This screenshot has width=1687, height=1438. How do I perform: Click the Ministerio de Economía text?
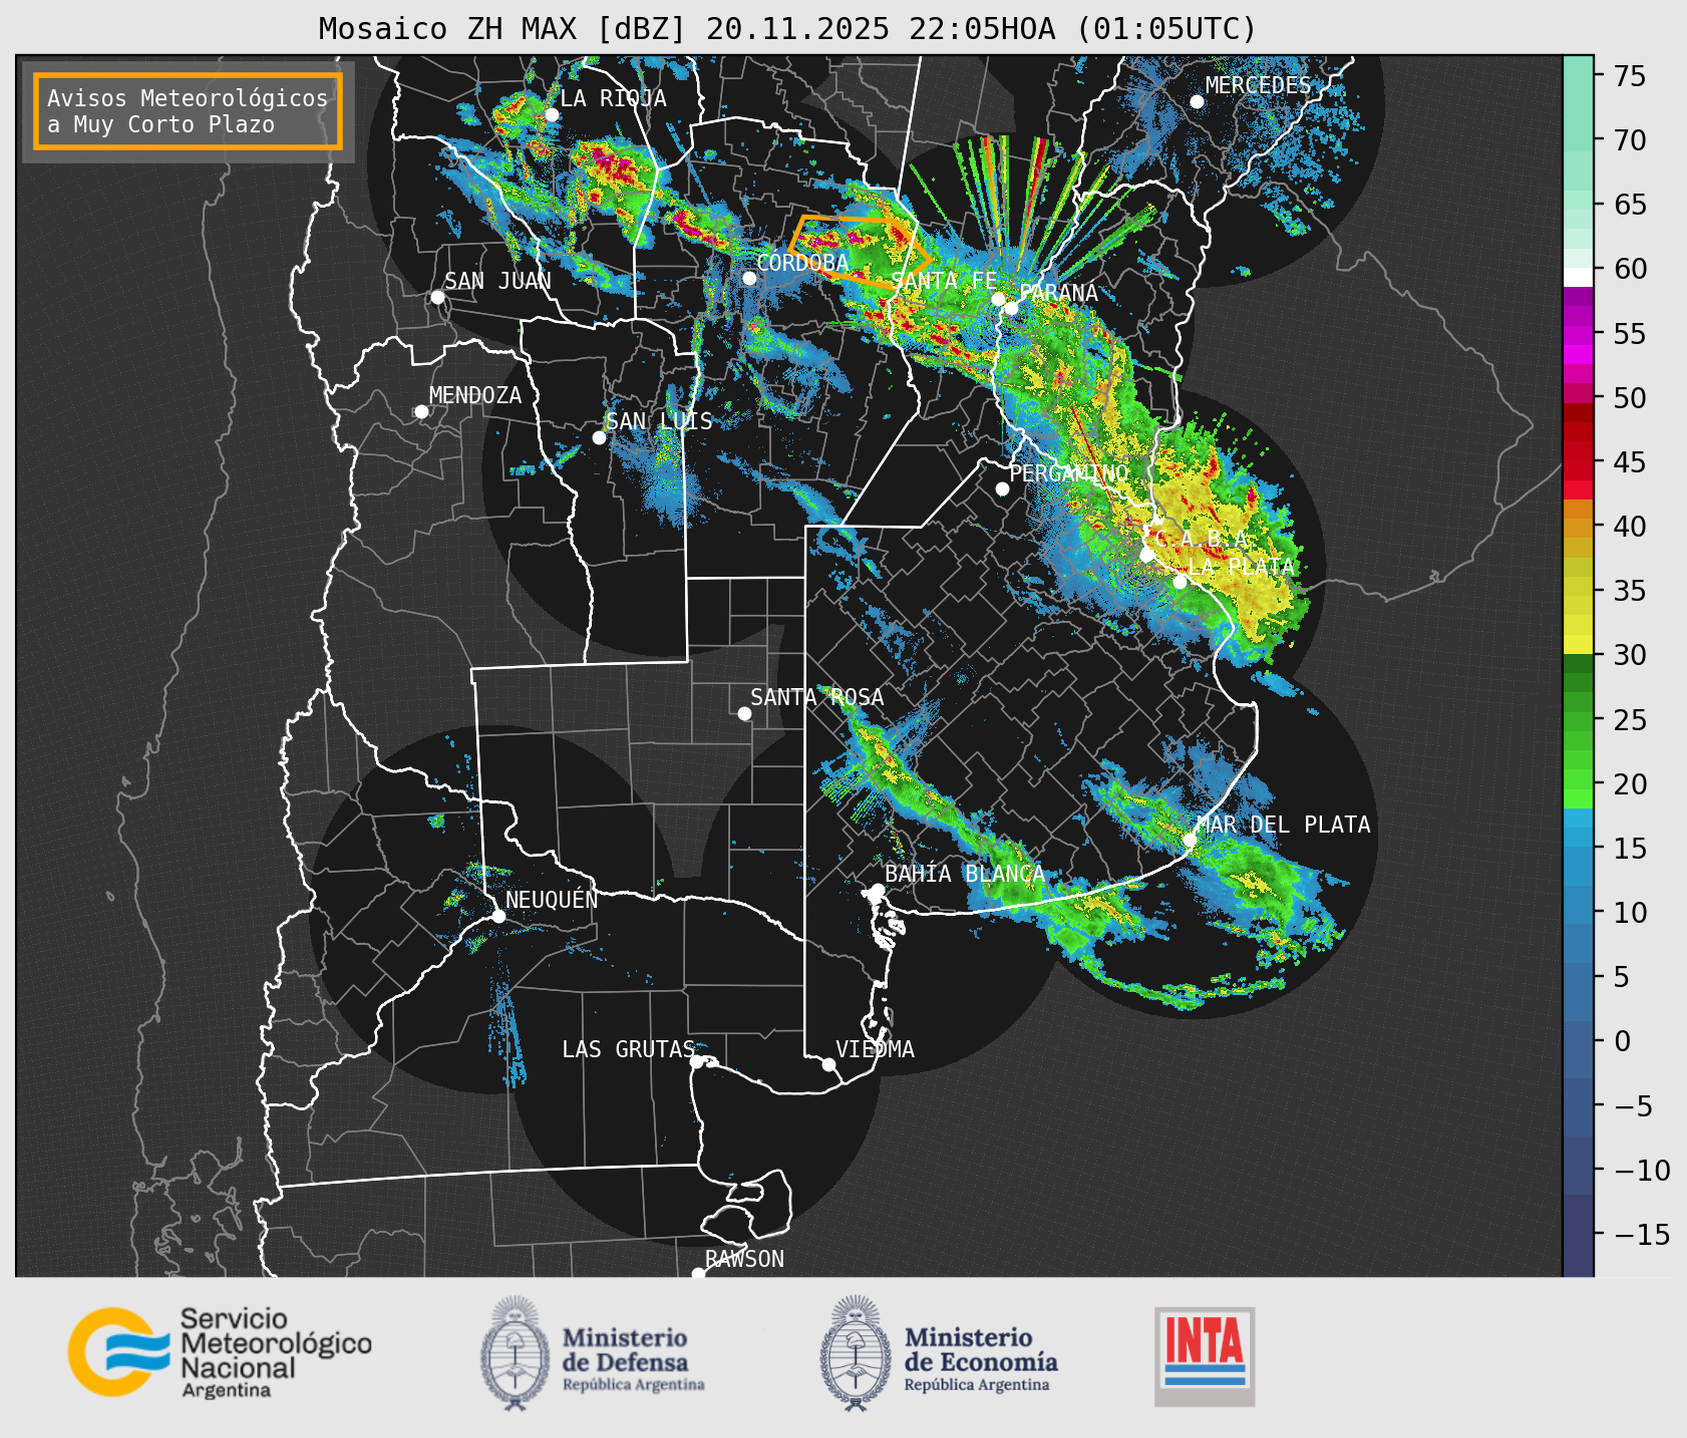980,1359
